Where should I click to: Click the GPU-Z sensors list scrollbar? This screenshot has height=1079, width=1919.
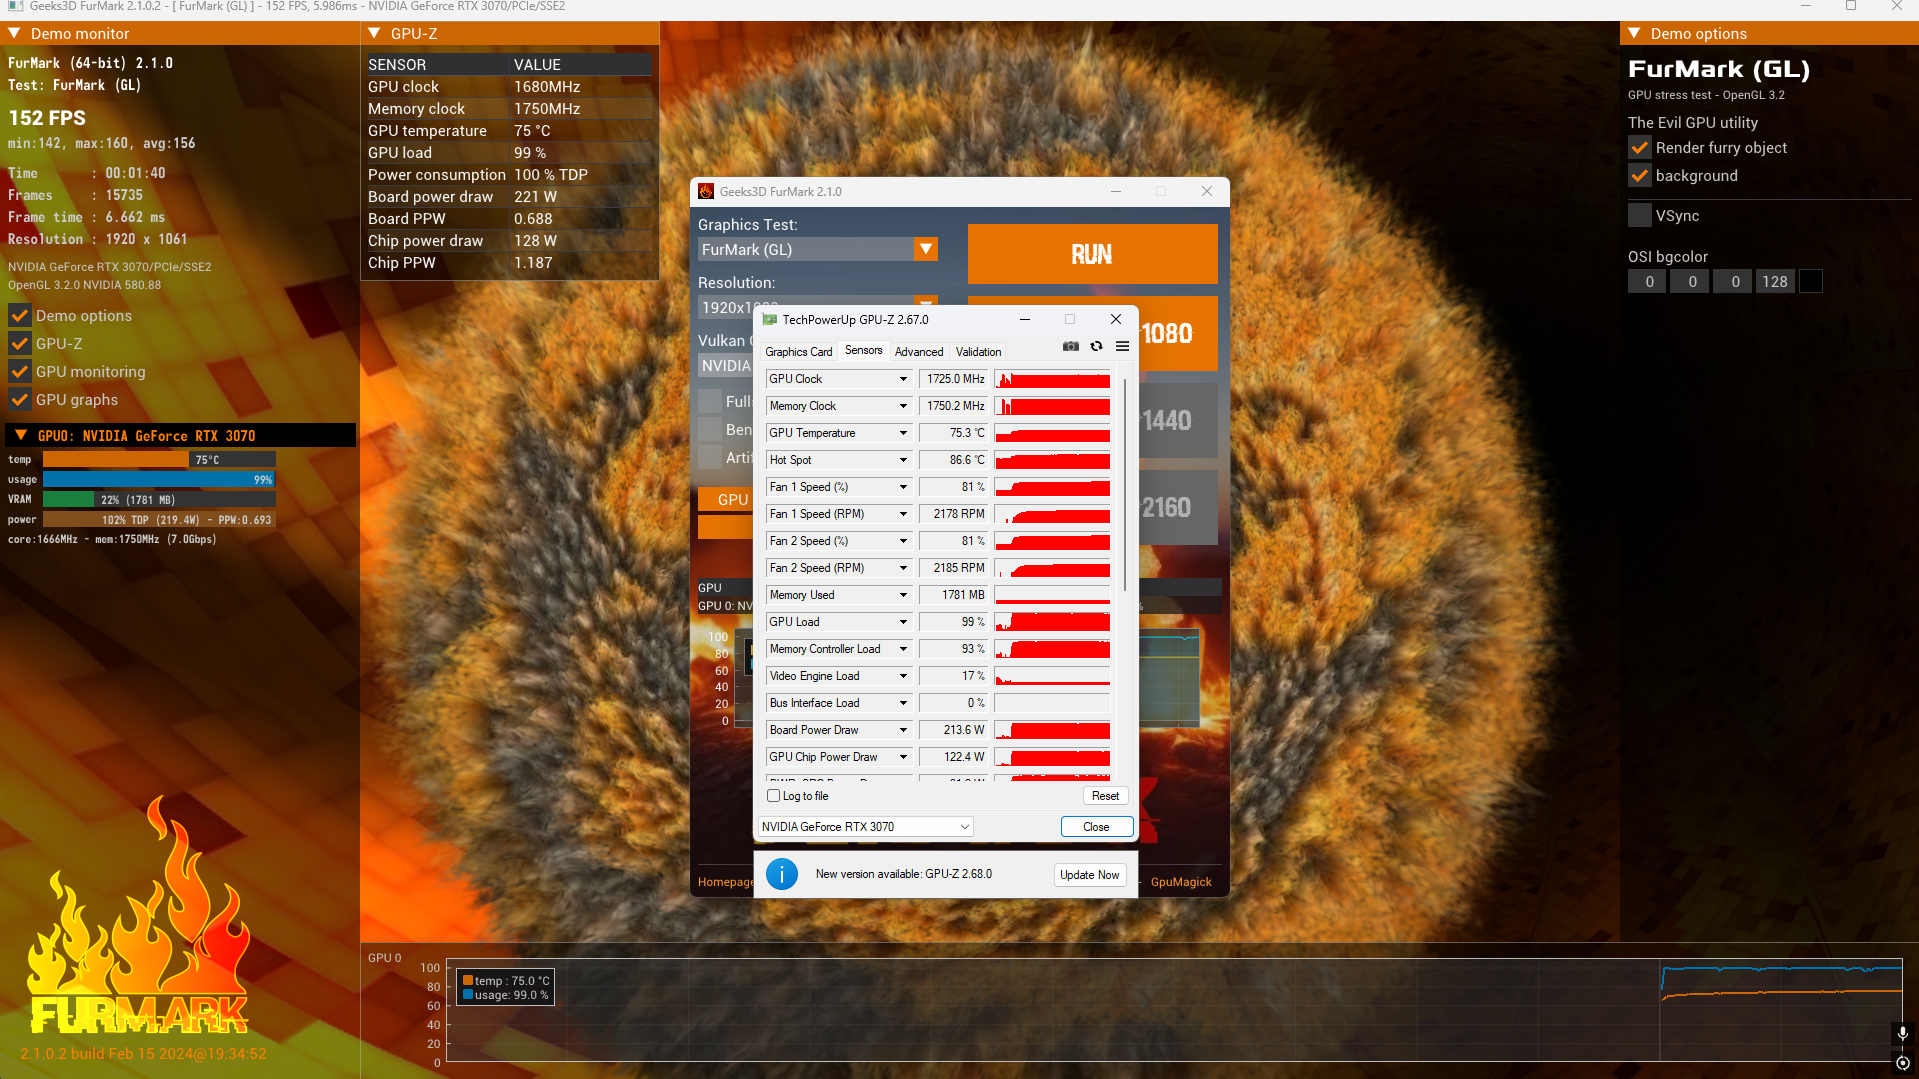point(1126,484)
